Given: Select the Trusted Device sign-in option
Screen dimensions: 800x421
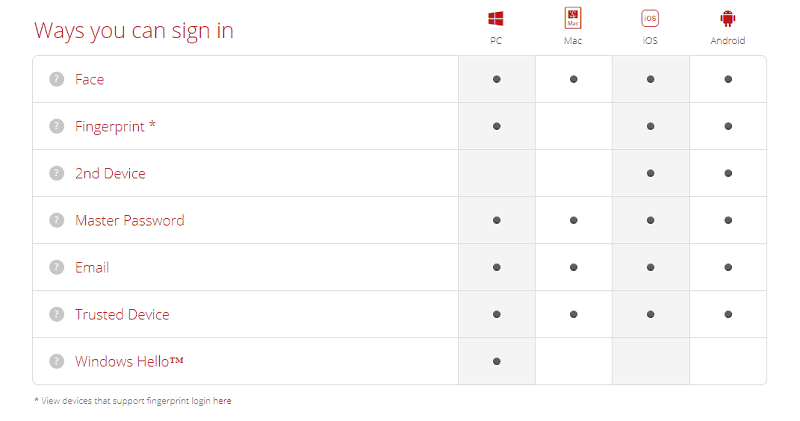Looking at the screenshot, I should point(122,314).
